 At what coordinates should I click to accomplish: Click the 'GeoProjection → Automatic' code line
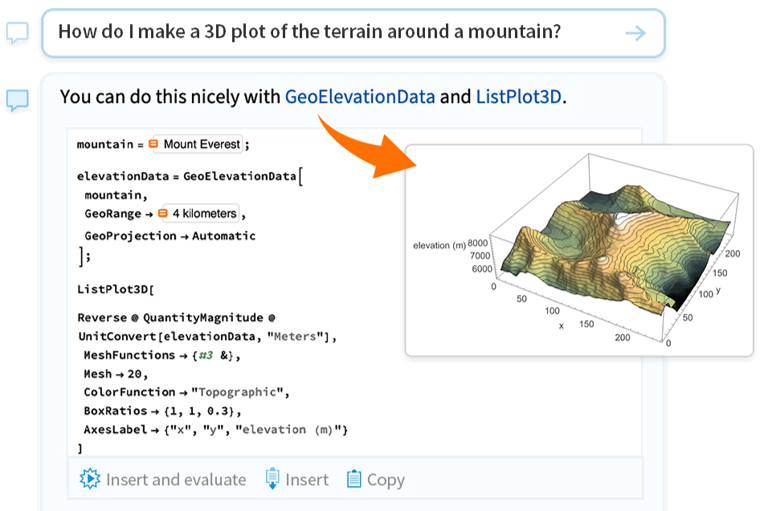coord(170,236)
